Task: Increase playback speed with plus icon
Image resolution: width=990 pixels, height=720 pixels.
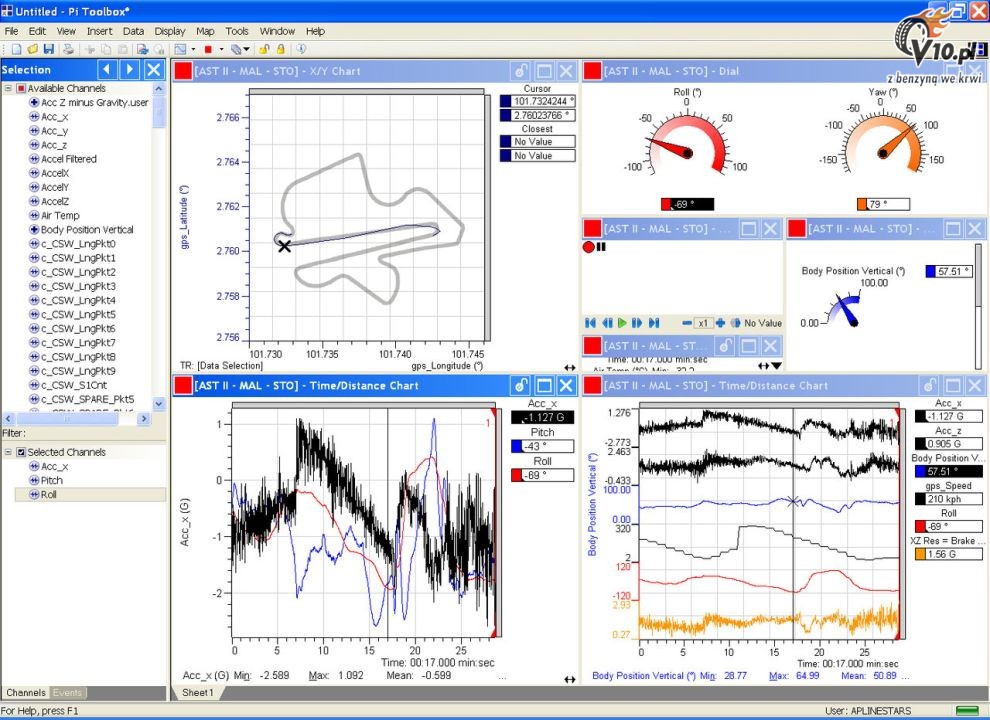Action: [720, 323]
